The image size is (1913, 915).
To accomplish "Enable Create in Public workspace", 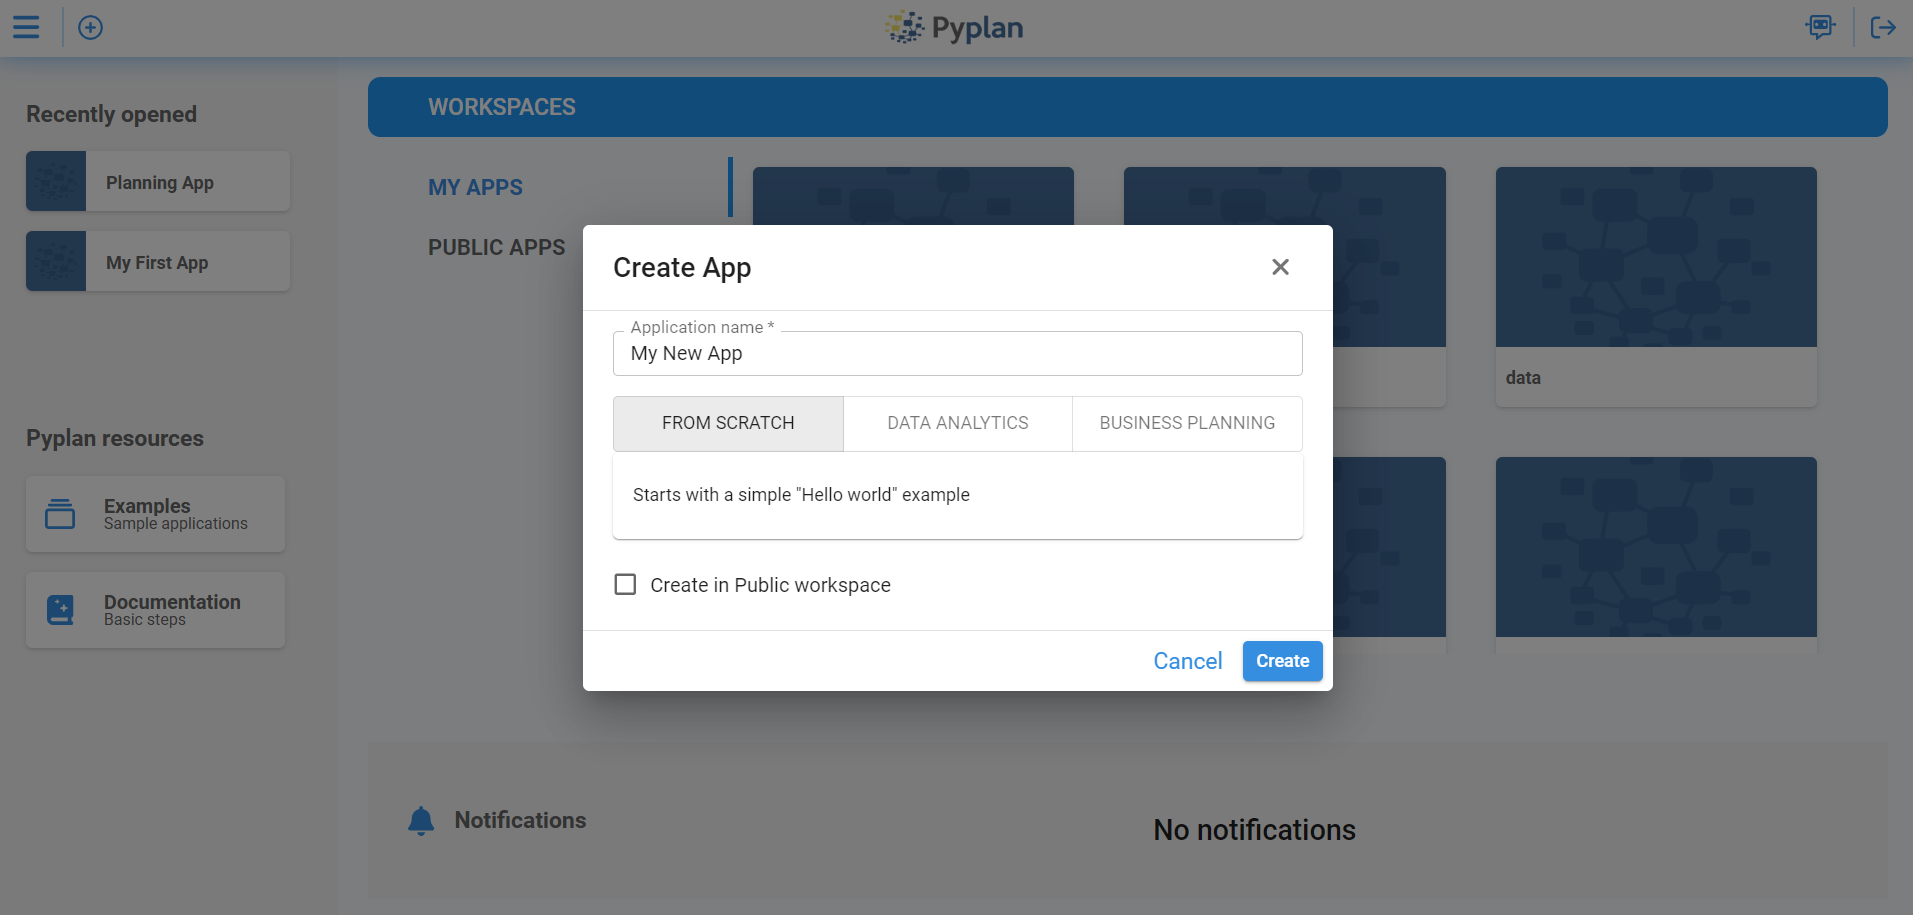I will [625, 584].
